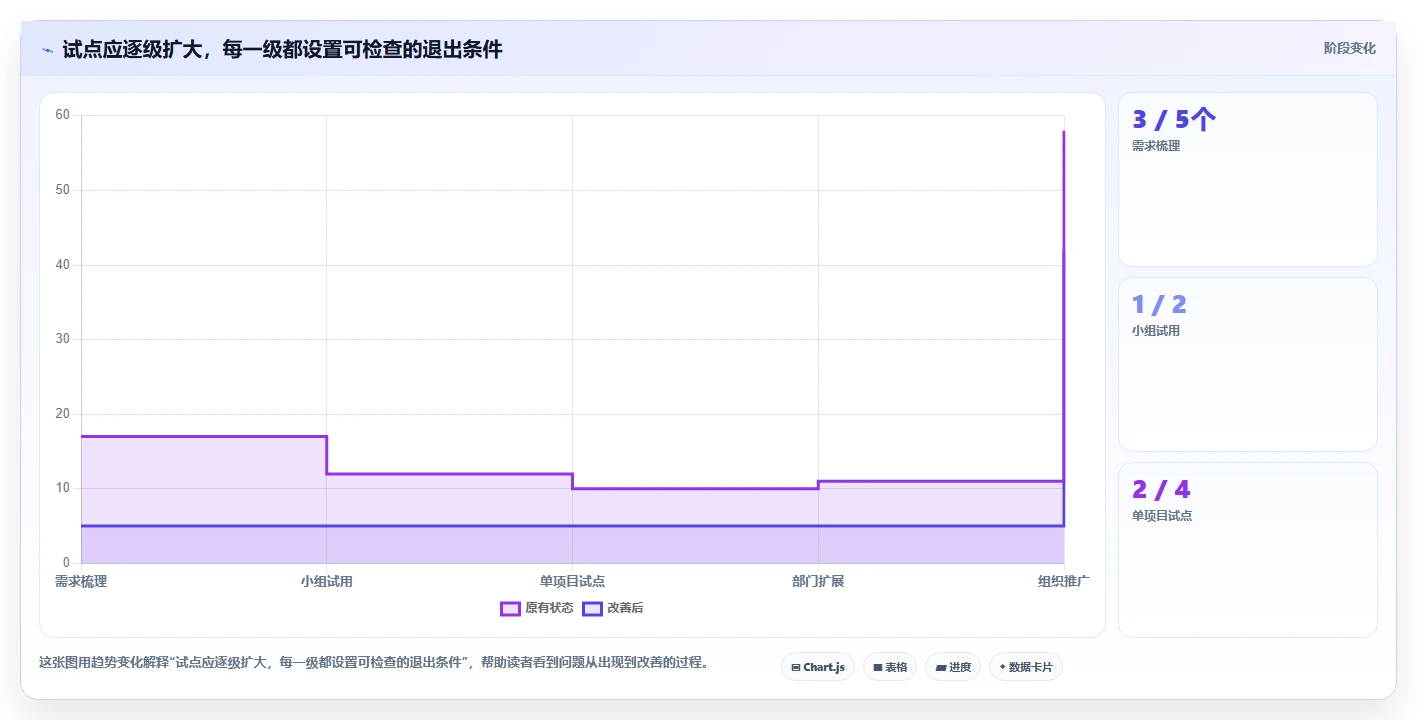Open the 2 / 4 单项目试点 card
The width and height of the screenshot is (1417, 720).
[x=1248, y=550]
